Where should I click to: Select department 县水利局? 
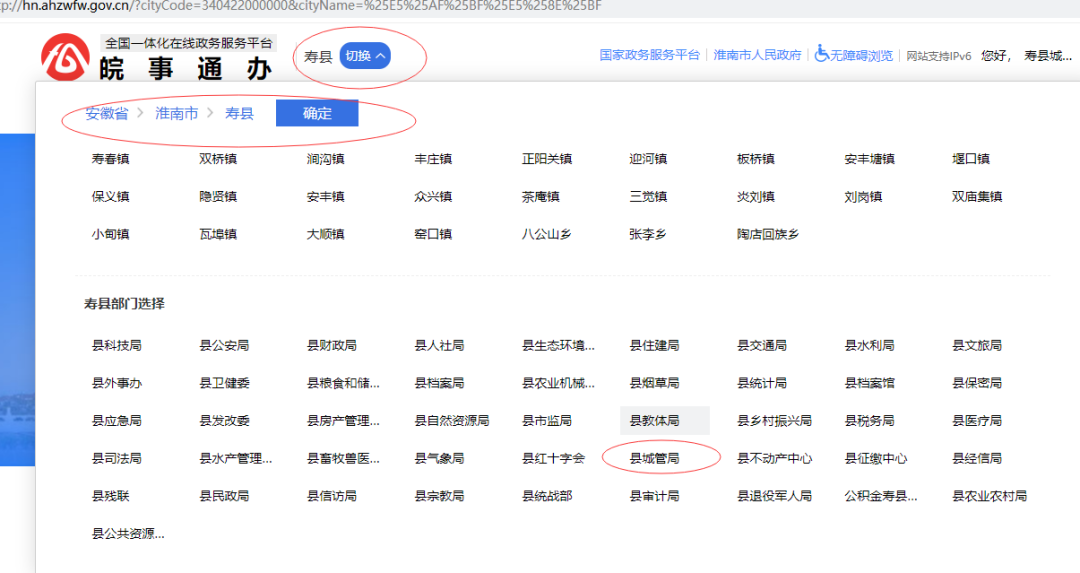click(x=869, y=346)
